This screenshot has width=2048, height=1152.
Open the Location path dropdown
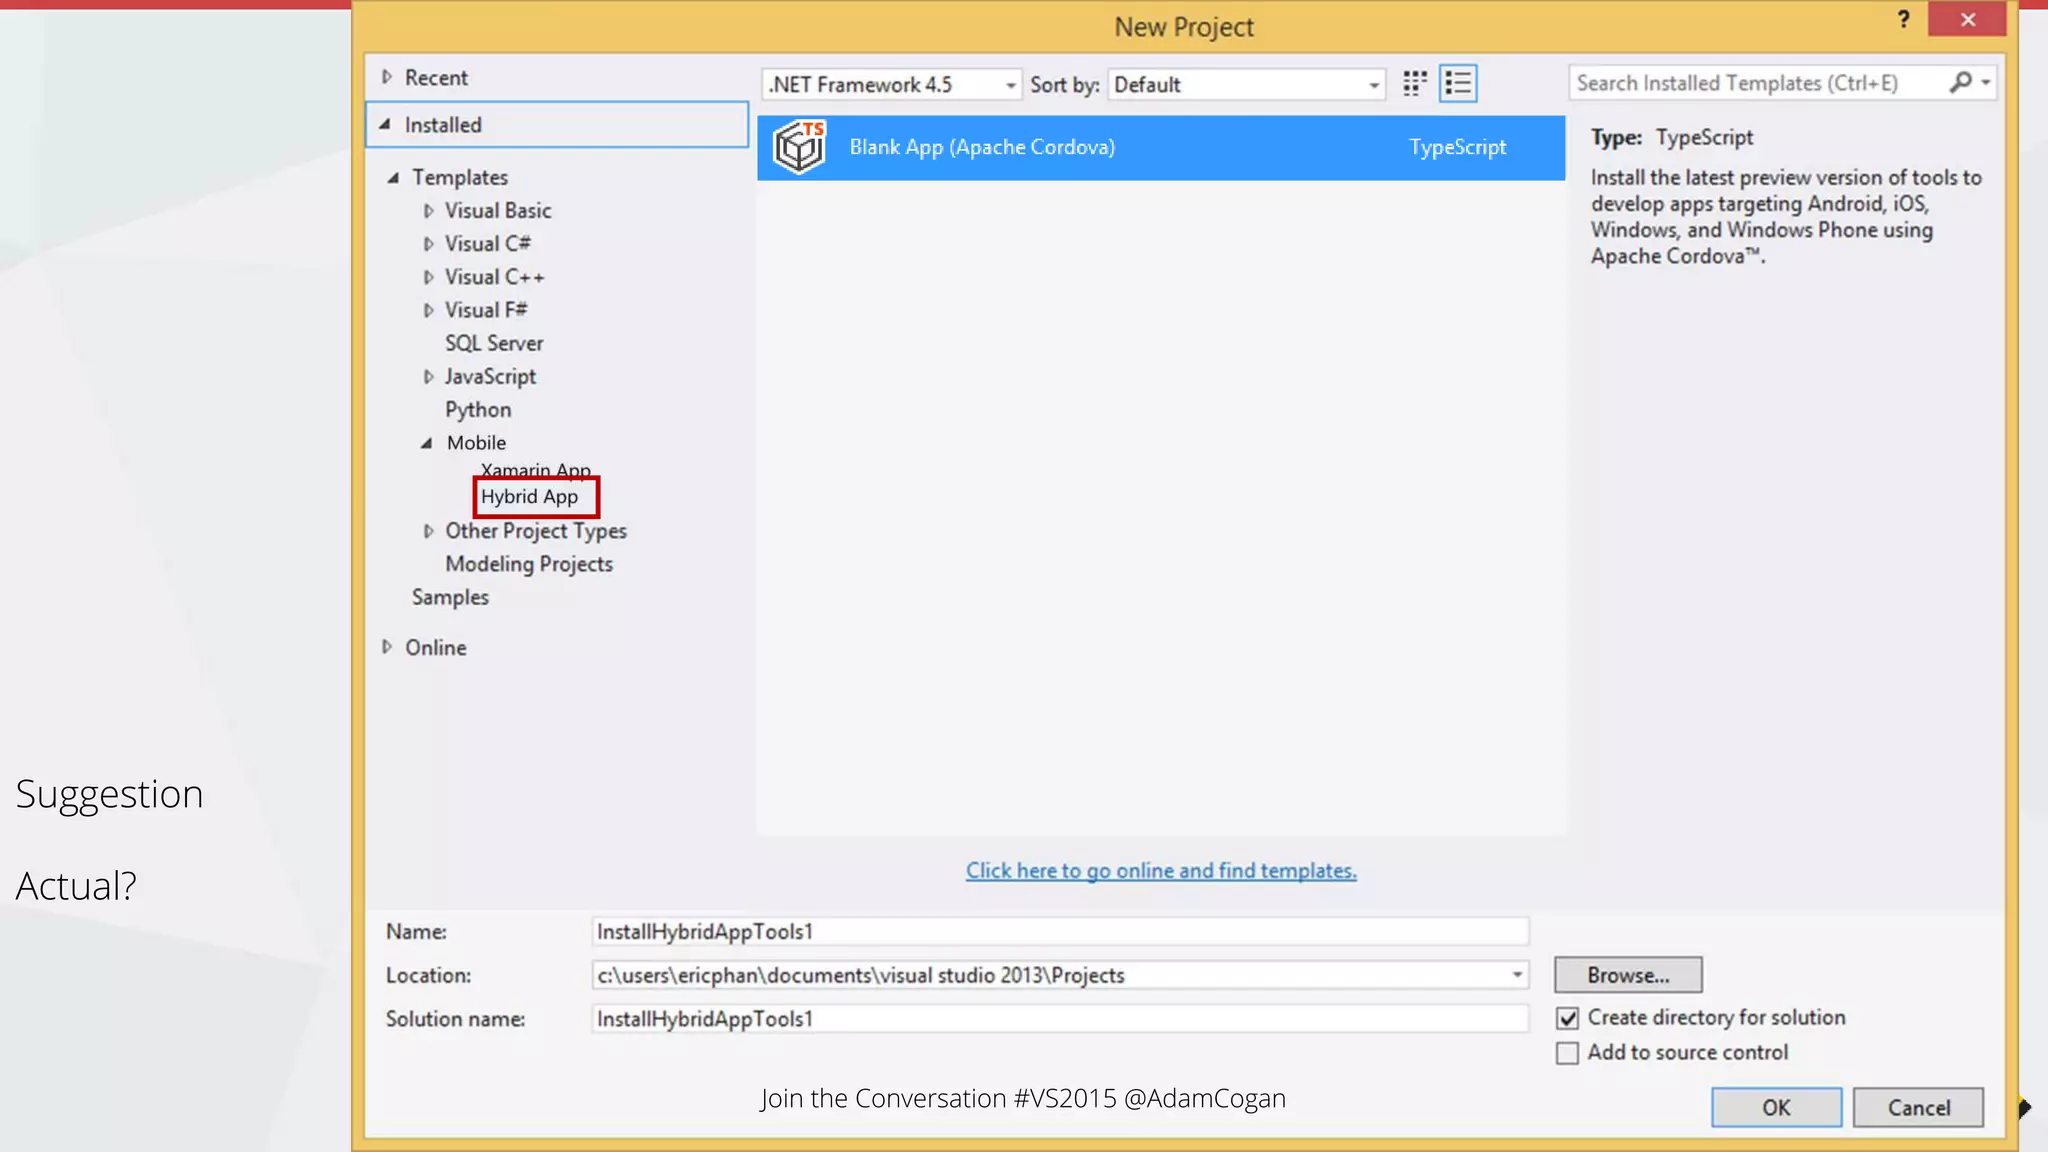click(1517, 975)
